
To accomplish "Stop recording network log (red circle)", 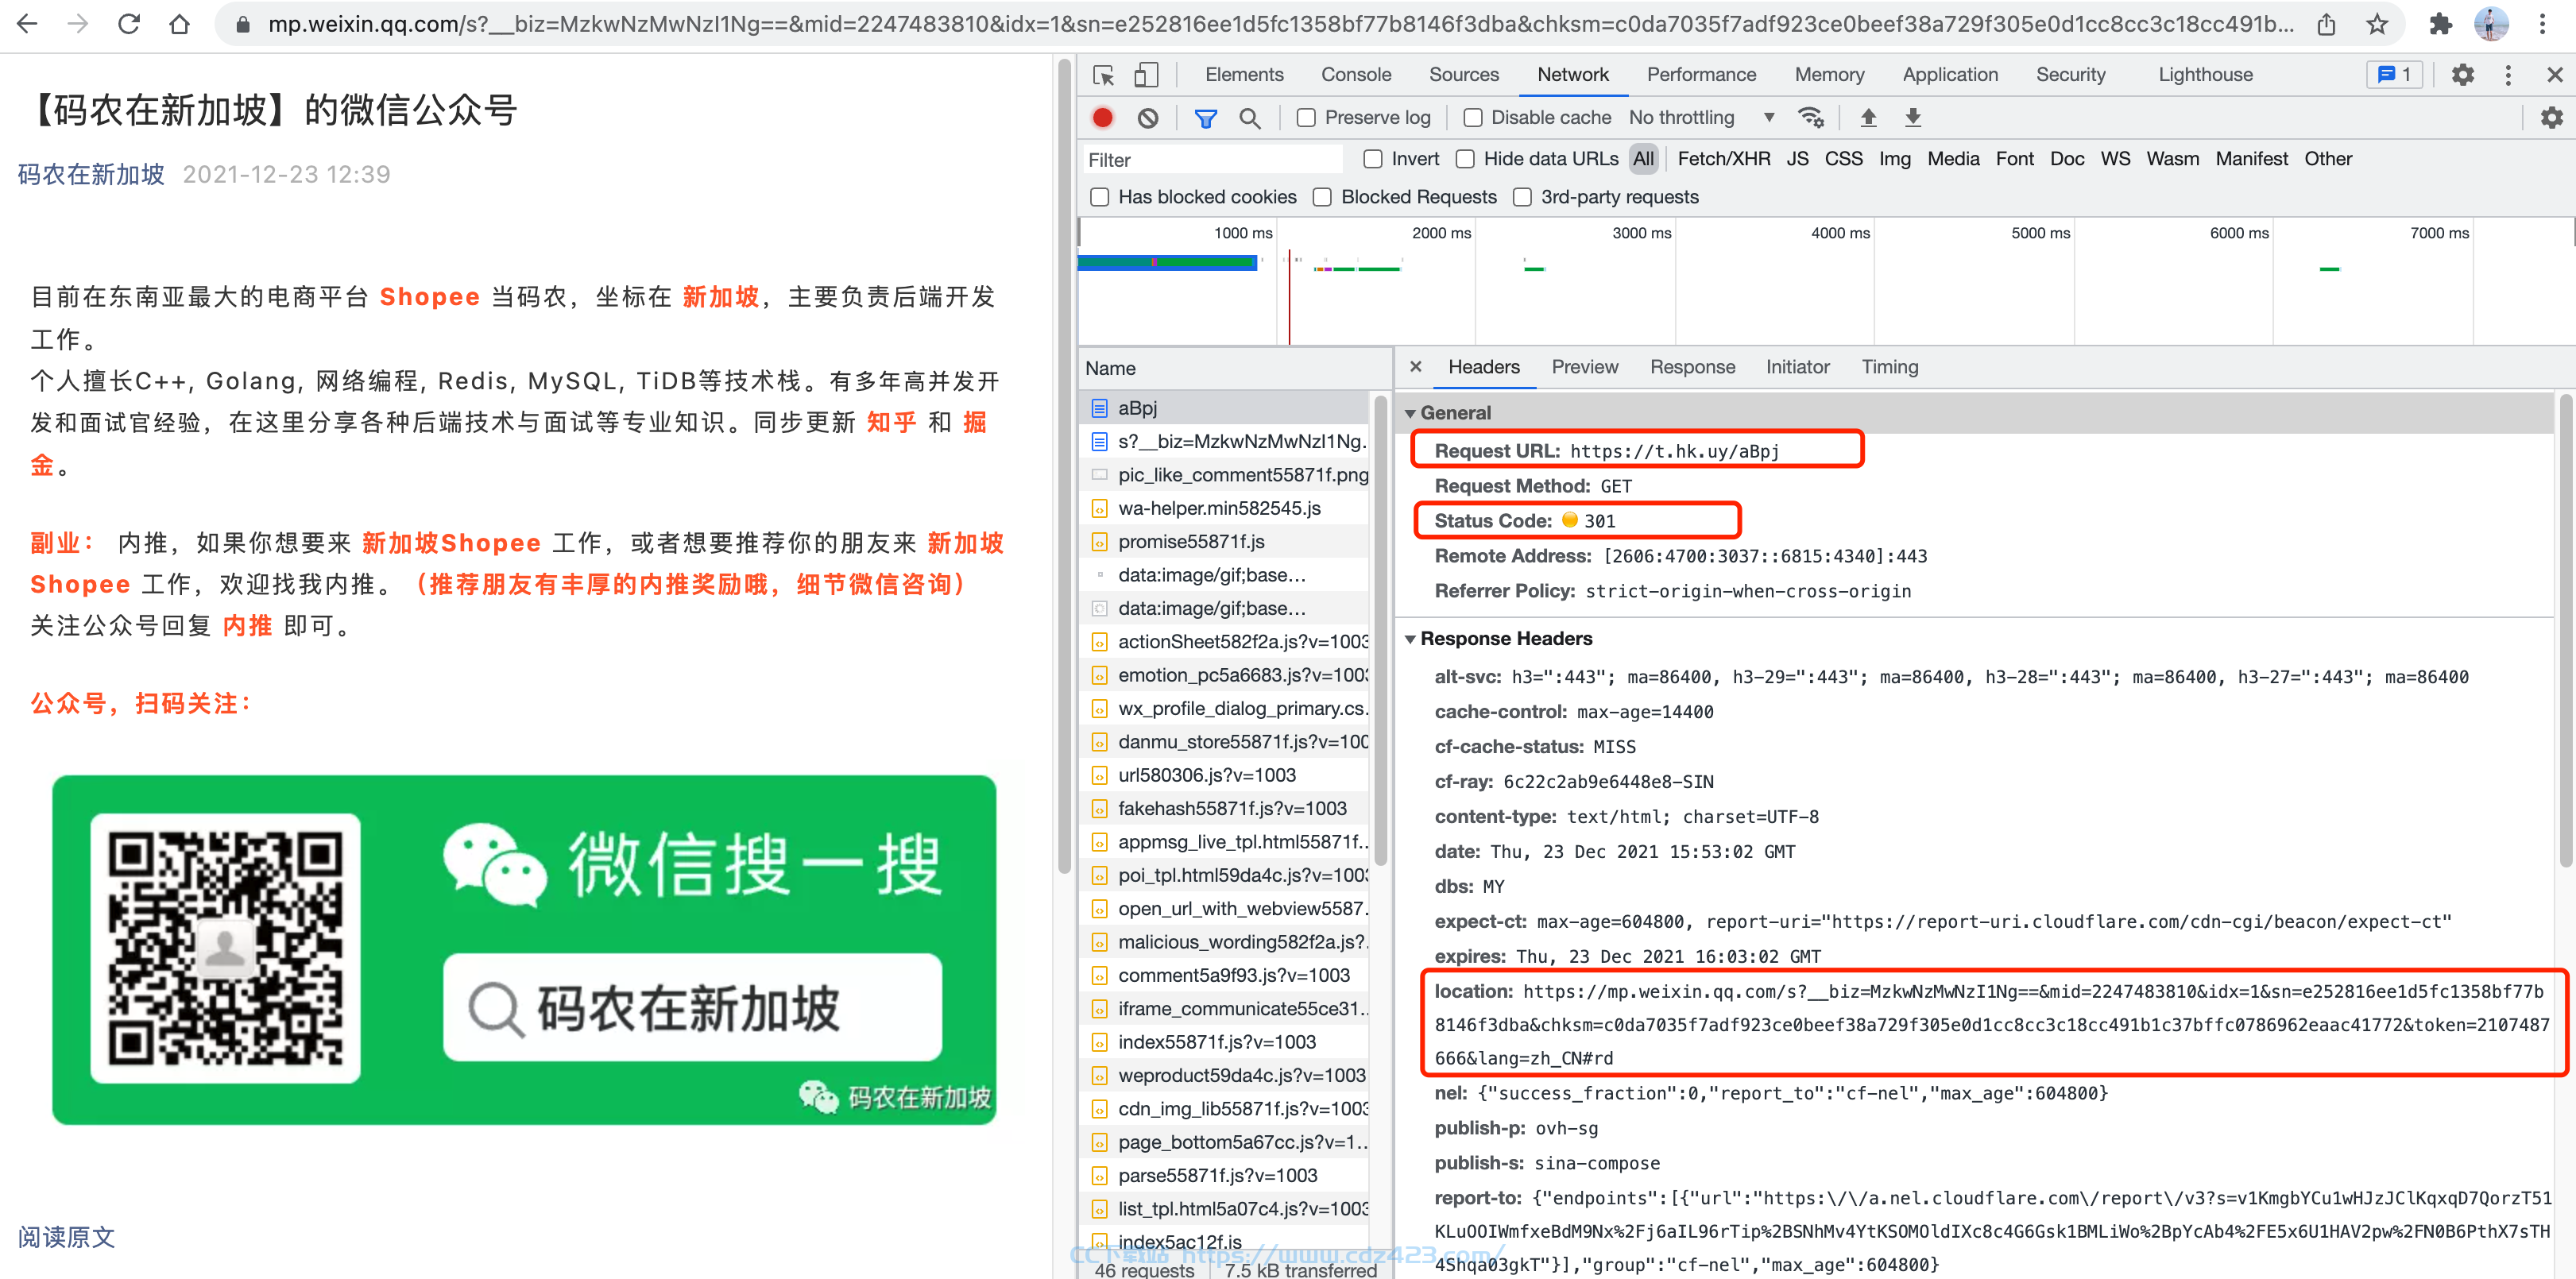I will (1103, 118).
